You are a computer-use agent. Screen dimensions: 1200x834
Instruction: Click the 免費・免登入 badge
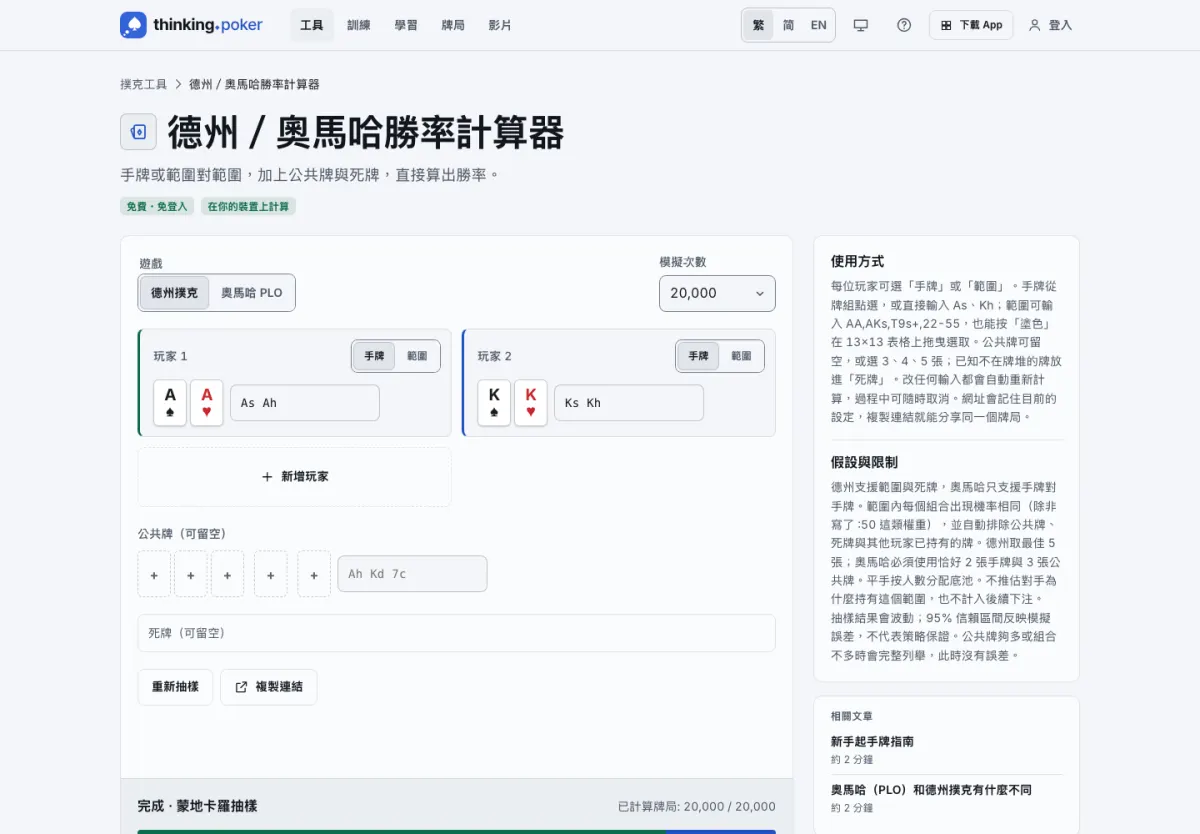click(x=157, y=207)
